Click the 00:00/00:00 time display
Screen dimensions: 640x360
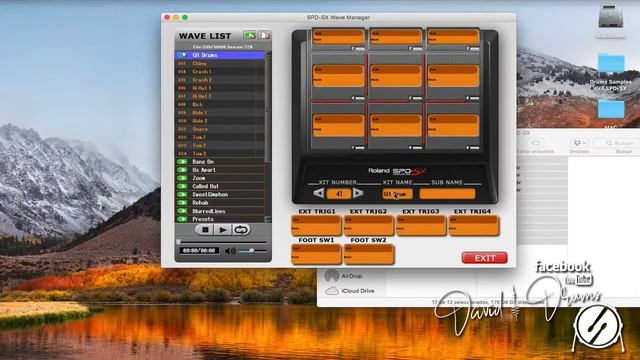tap(199, 251)
